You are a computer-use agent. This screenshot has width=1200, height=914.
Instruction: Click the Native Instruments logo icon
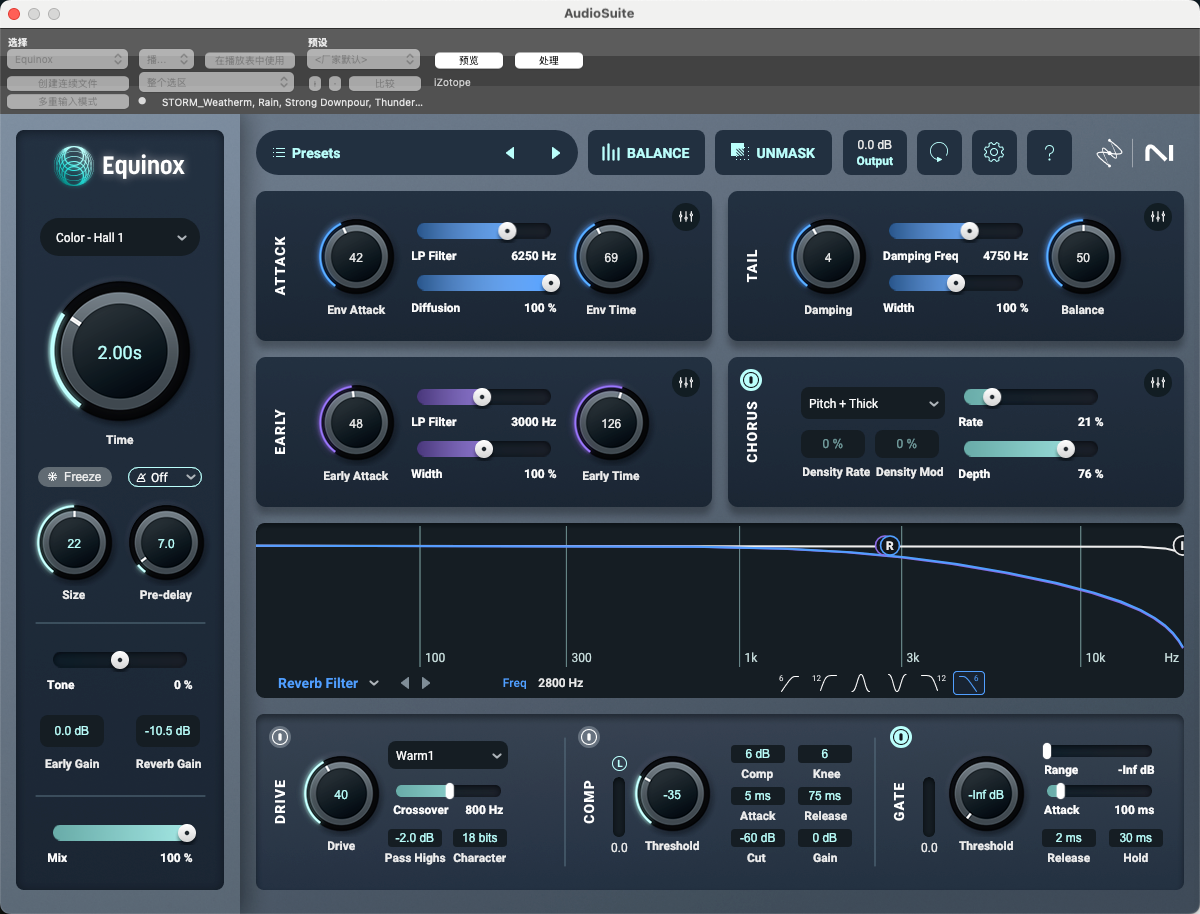coord(1159,153)
